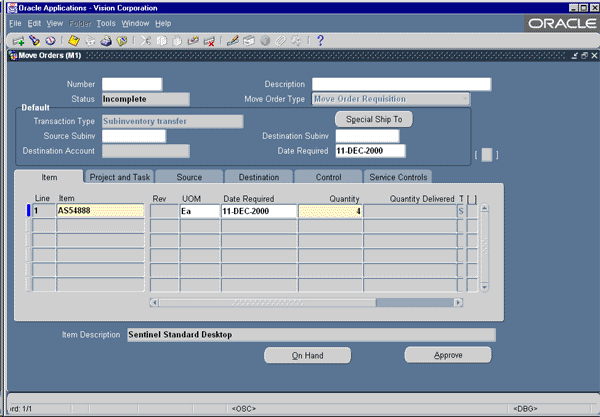Click the New record toolbar icon

click(18, 41)
